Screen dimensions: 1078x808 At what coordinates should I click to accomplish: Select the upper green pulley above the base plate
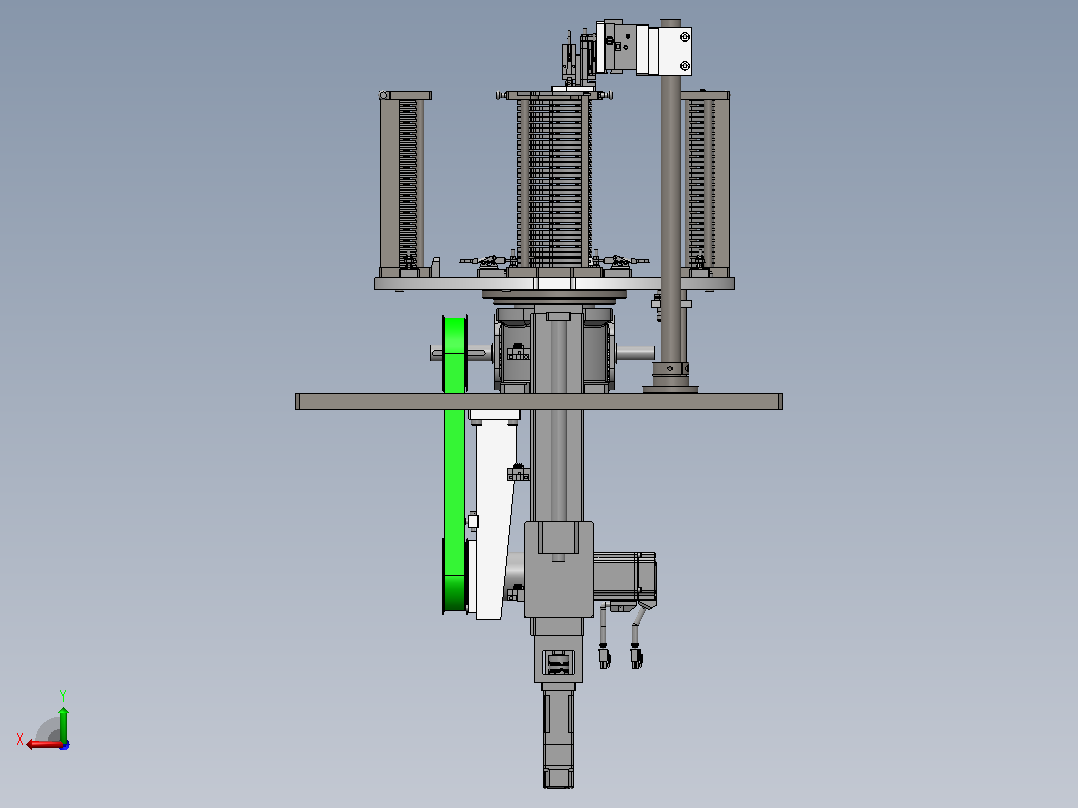tap(454, 355)
